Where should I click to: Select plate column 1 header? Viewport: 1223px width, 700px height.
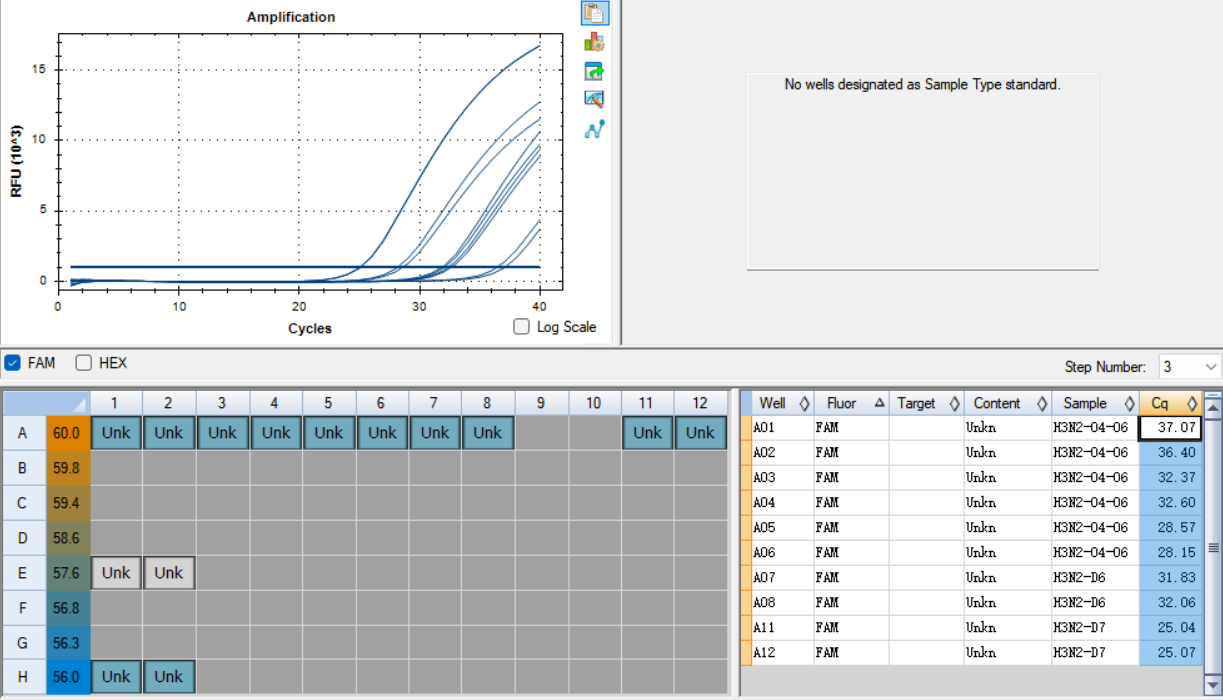116,403
